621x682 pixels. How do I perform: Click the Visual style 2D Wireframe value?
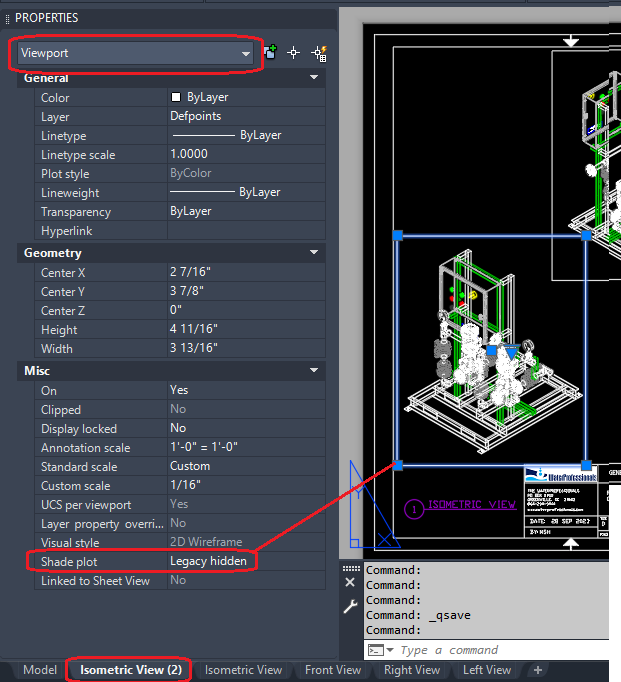(x=246, y=542)
